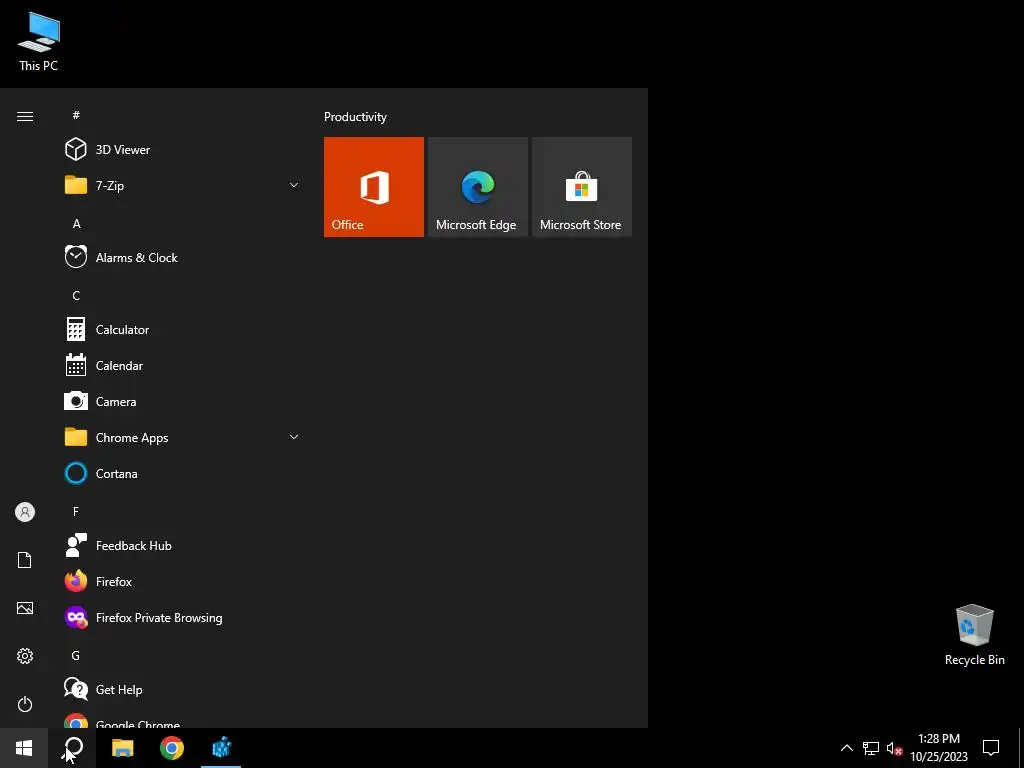Image resolution: width=1024 pixels, height=768 pixels.
Task: Click the Windows Start button
Action: coord(24,748)
